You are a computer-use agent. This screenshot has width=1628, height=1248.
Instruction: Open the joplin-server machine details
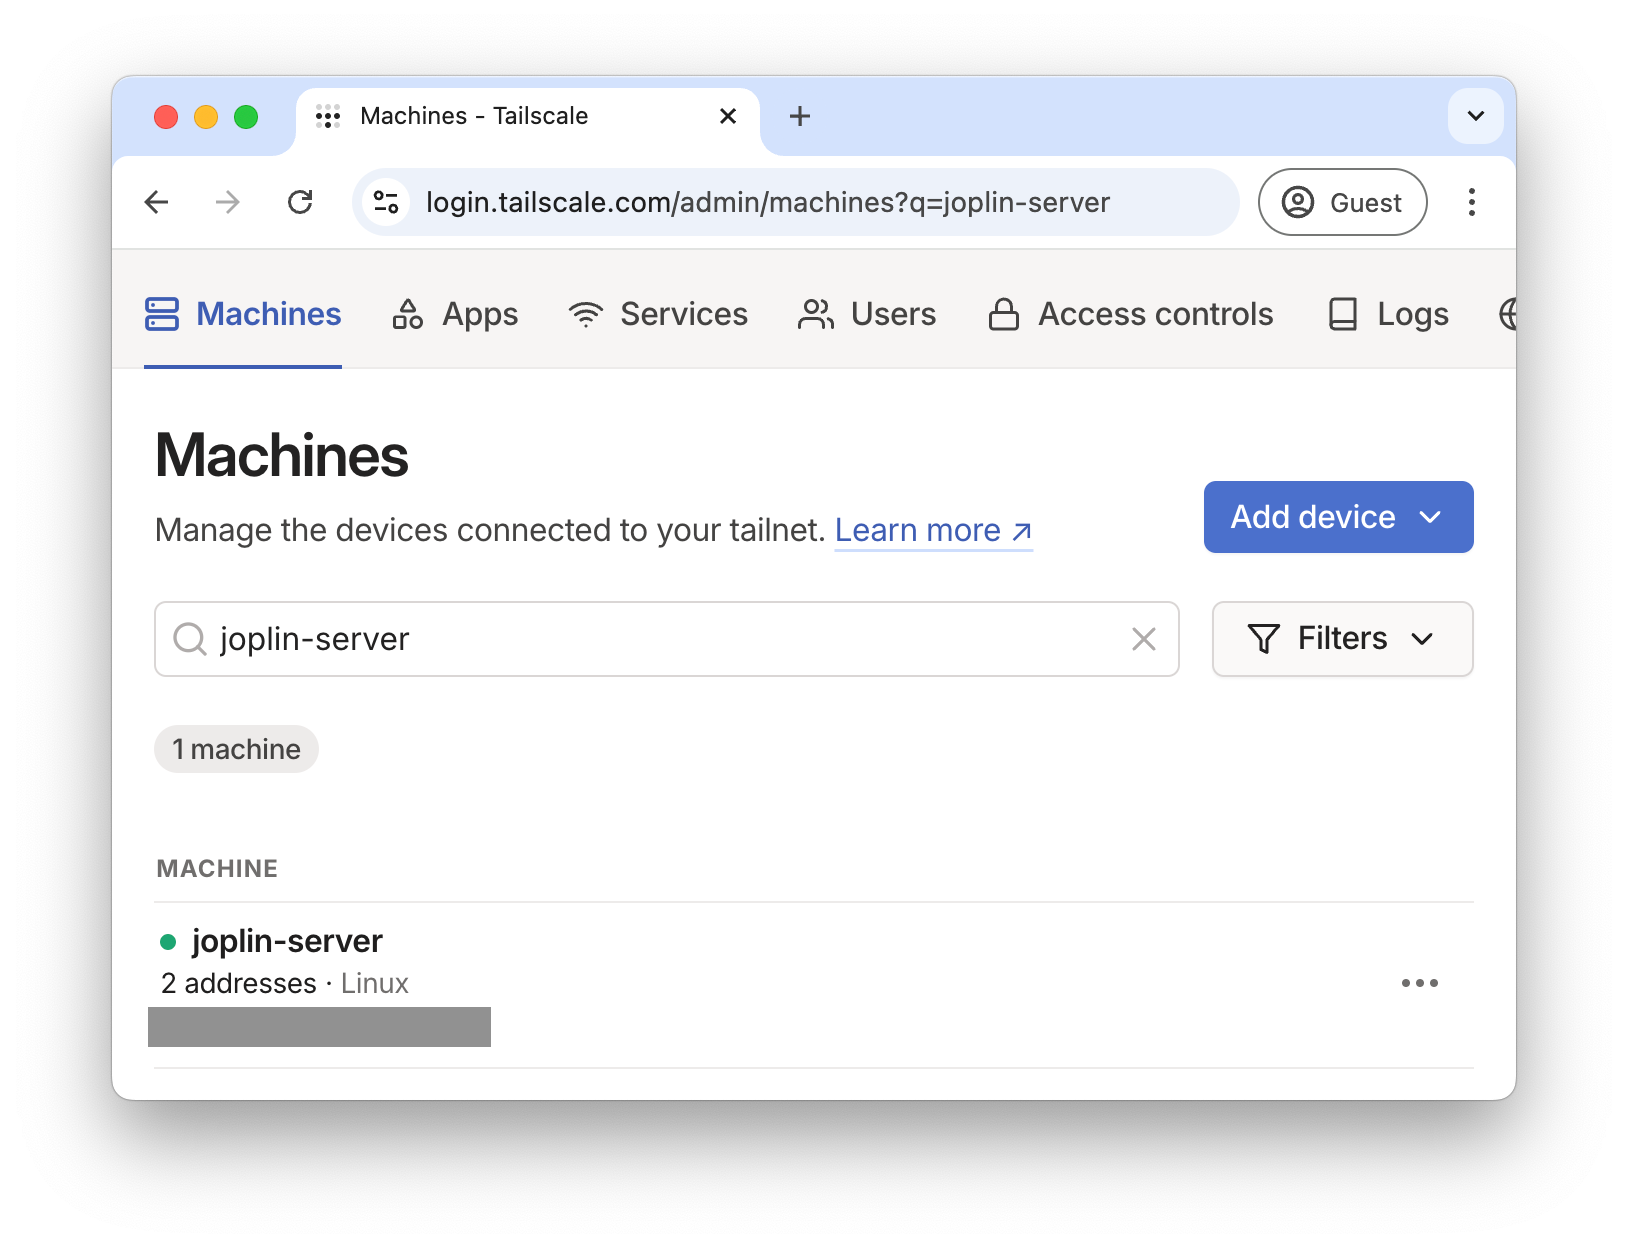pos(287,941)
